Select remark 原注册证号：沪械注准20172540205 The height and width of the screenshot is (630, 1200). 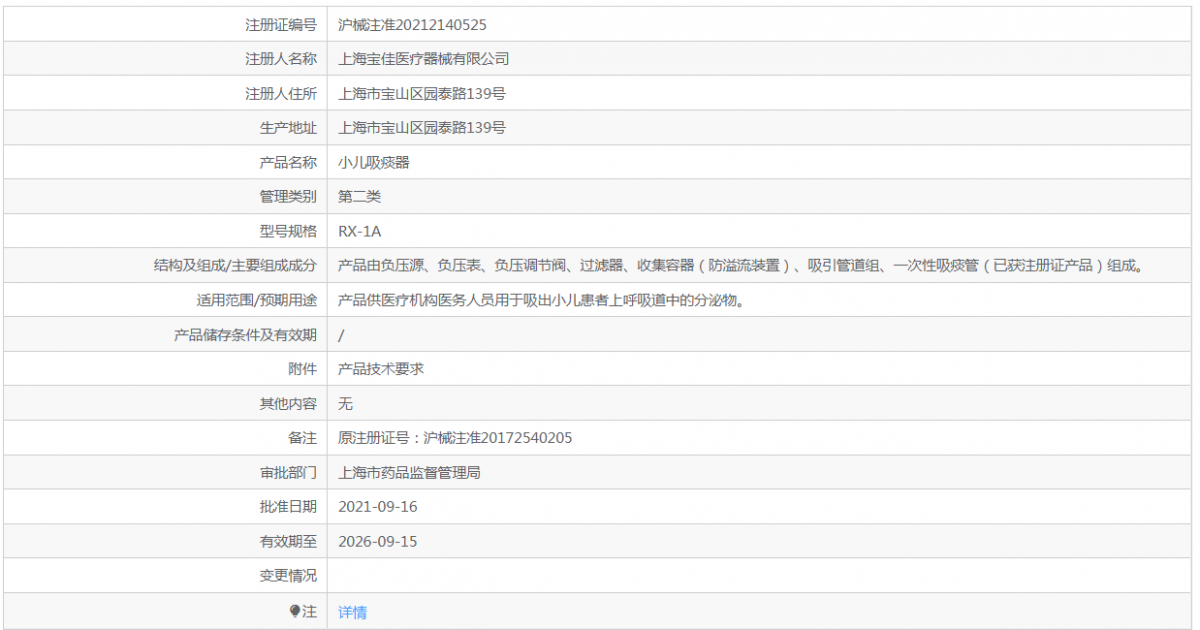(456, 438)
